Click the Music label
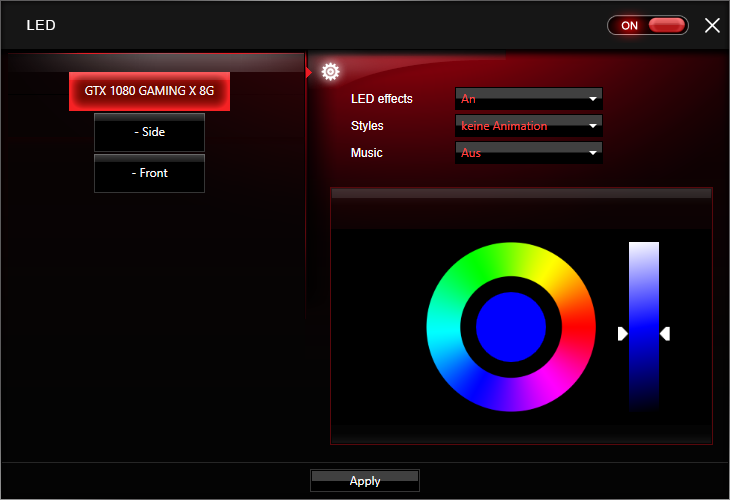Screen dimensions: 730x500 tap(366, 153)
